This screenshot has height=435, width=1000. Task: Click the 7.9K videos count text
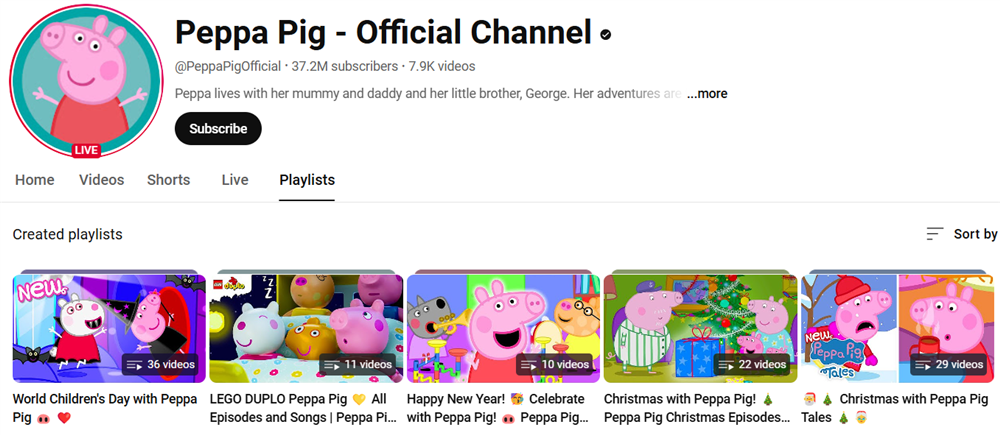coord(442,66)
